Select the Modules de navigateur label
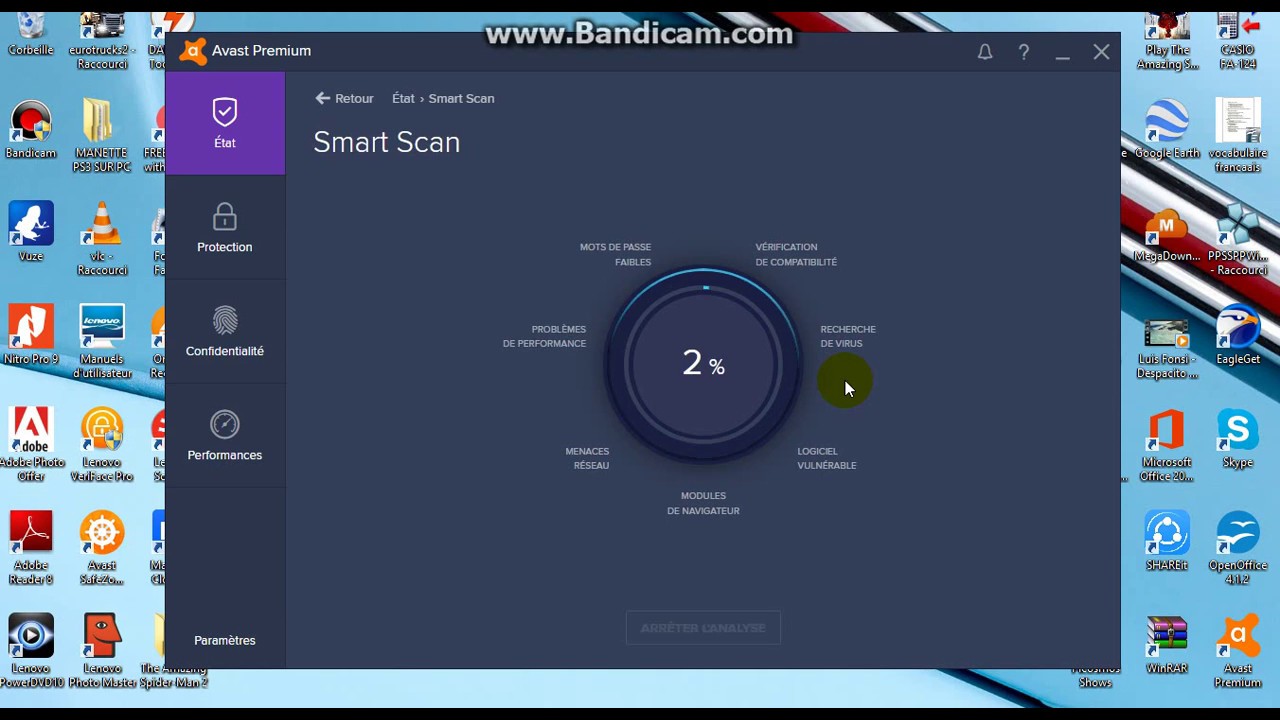 (x=703, y=503)
